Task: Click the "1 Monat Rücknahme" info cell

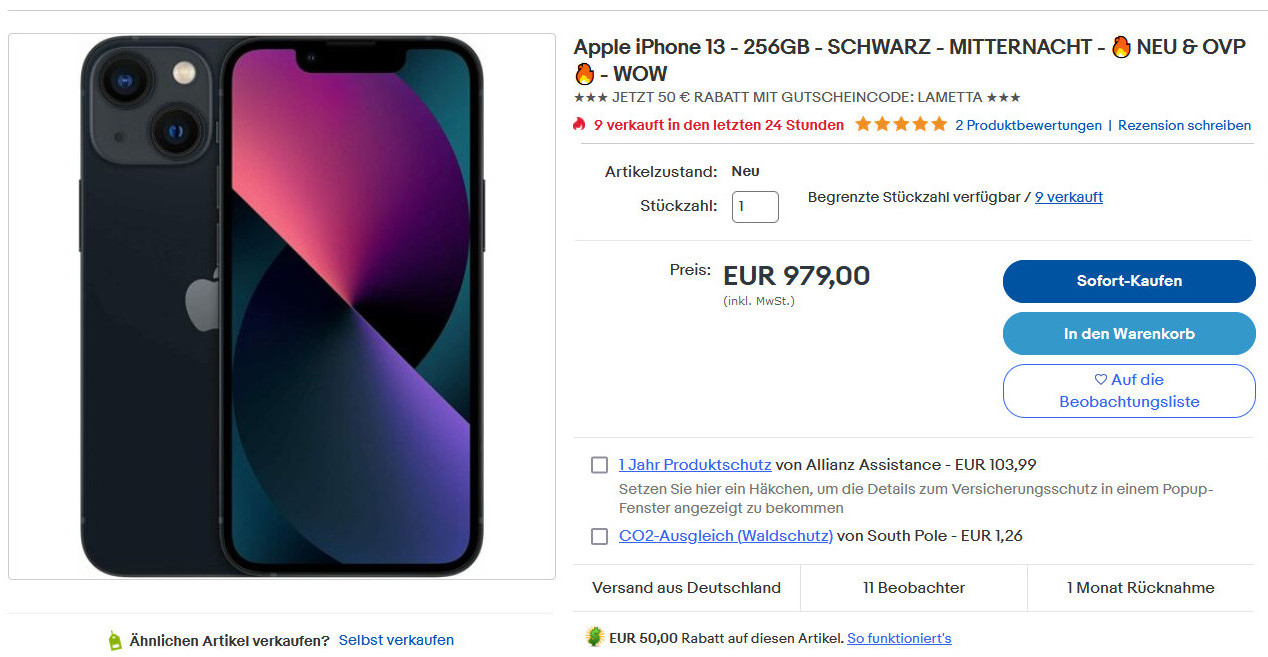Action: click(x=1140, y=588)
